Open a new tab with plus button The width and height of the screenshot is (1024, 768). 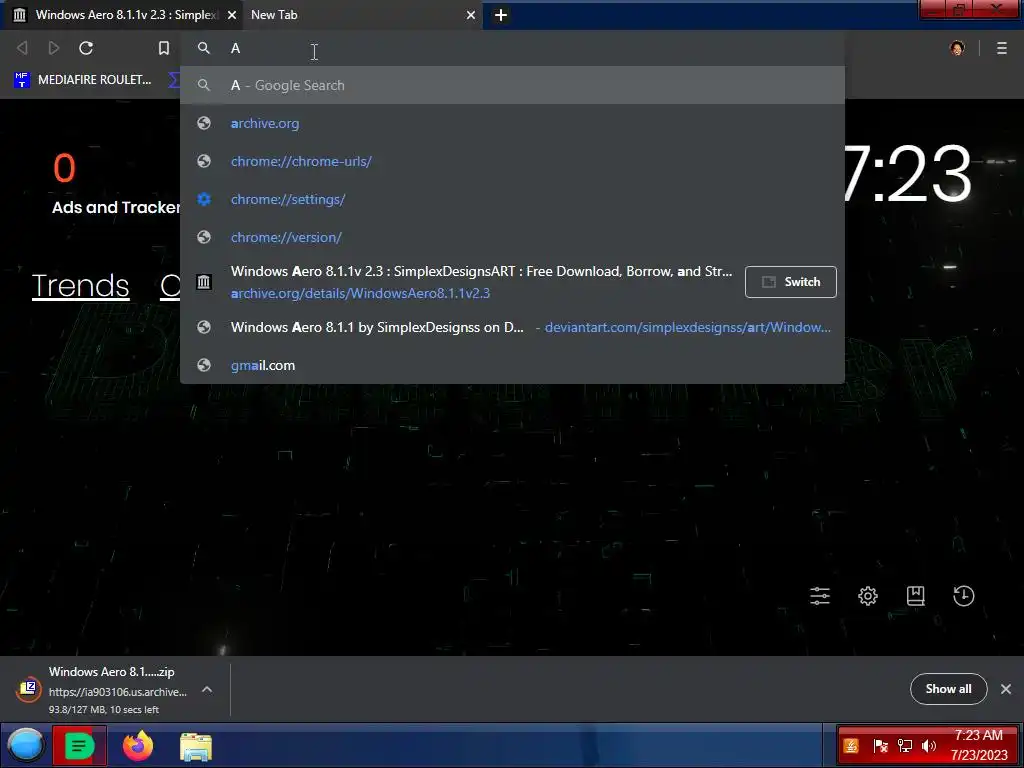point(501,14)
